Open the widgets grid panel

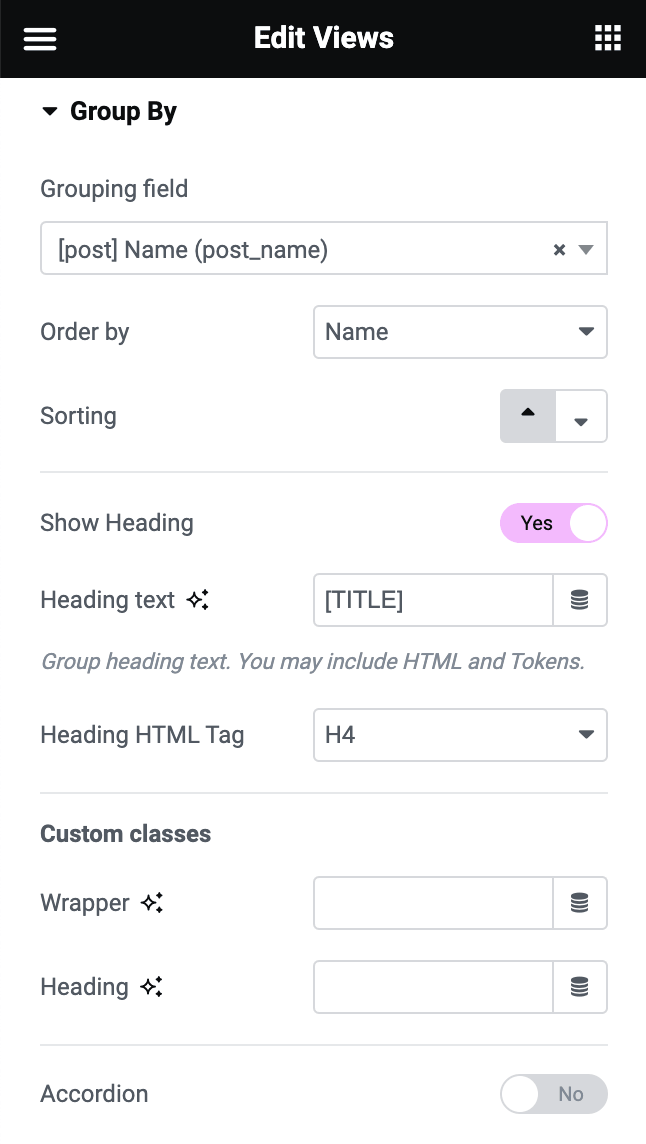[607, 39]
